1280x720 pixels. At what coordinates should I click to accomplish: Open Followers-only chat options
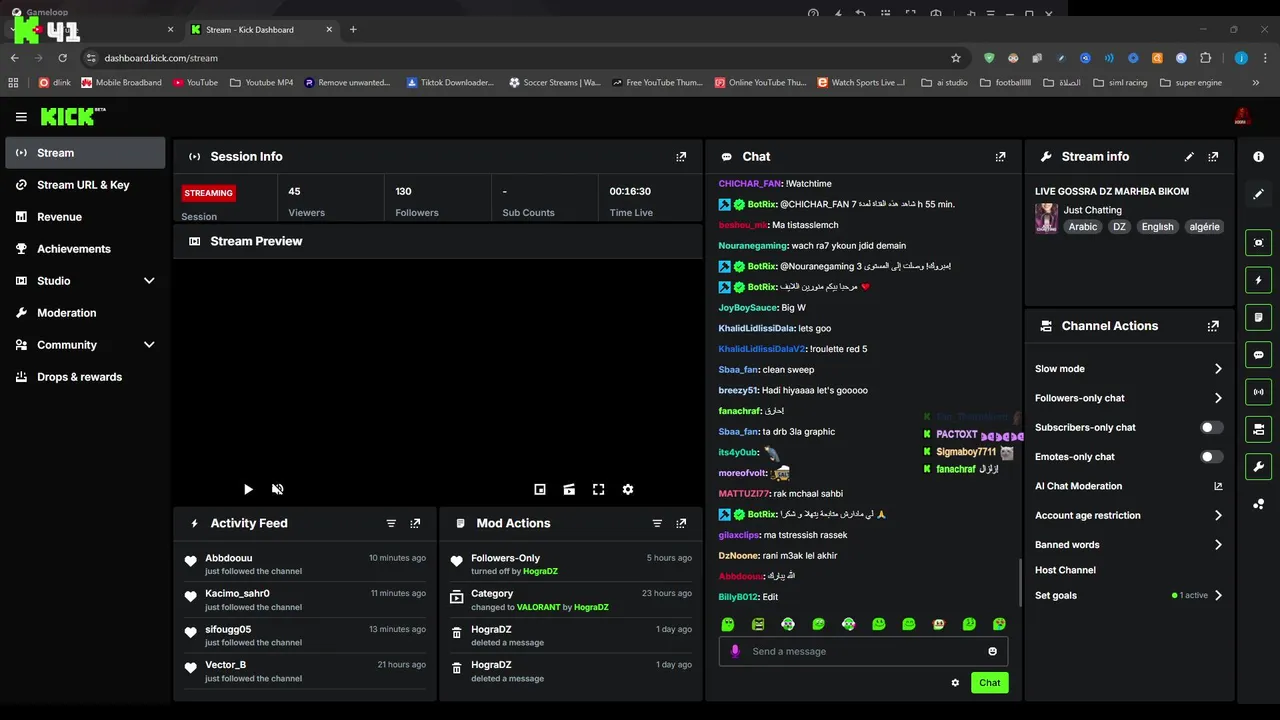(1129, 398)
